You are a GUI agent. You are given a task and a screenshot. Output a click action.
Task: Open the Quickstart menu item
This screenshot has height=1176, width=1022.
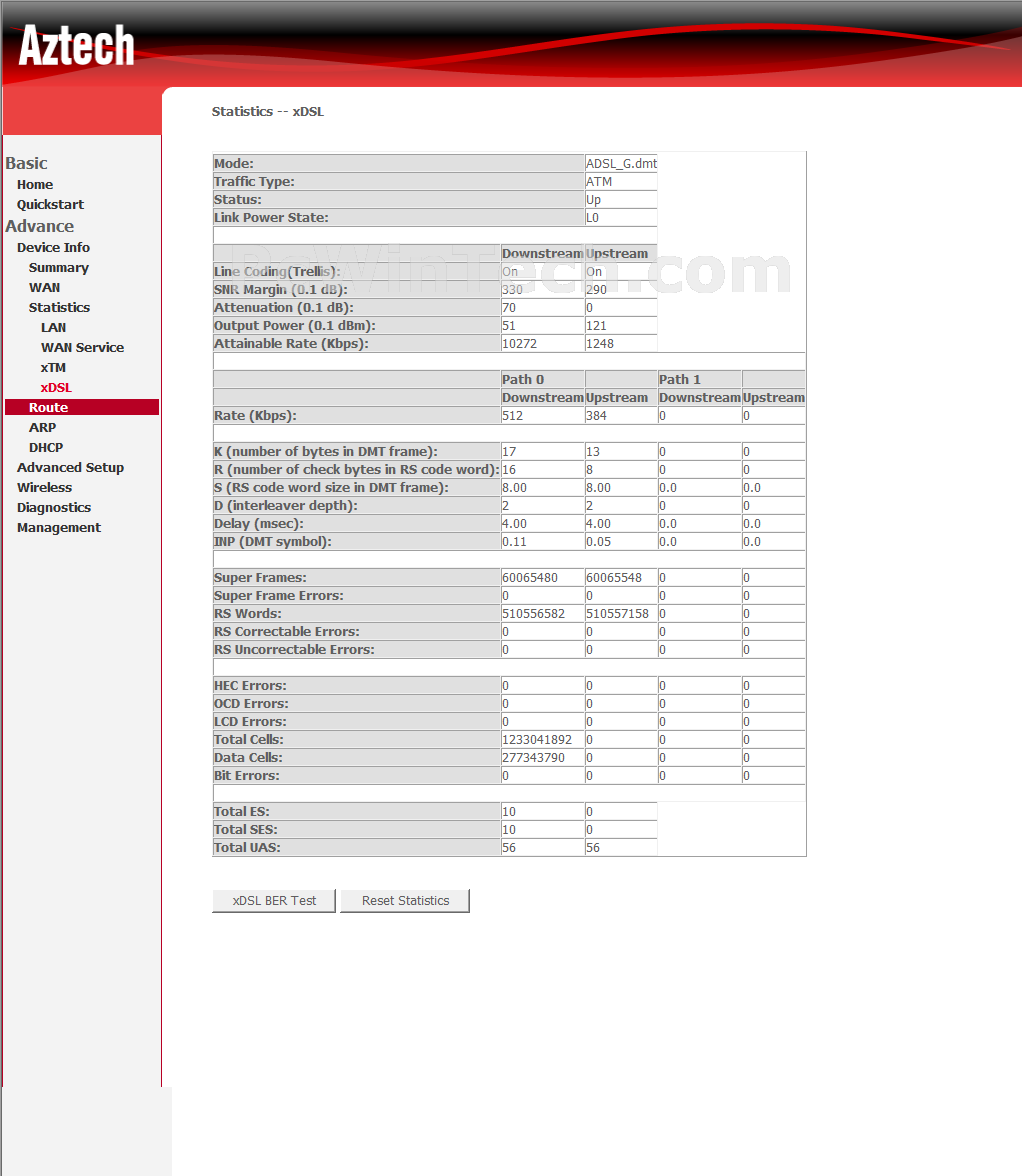50,205
